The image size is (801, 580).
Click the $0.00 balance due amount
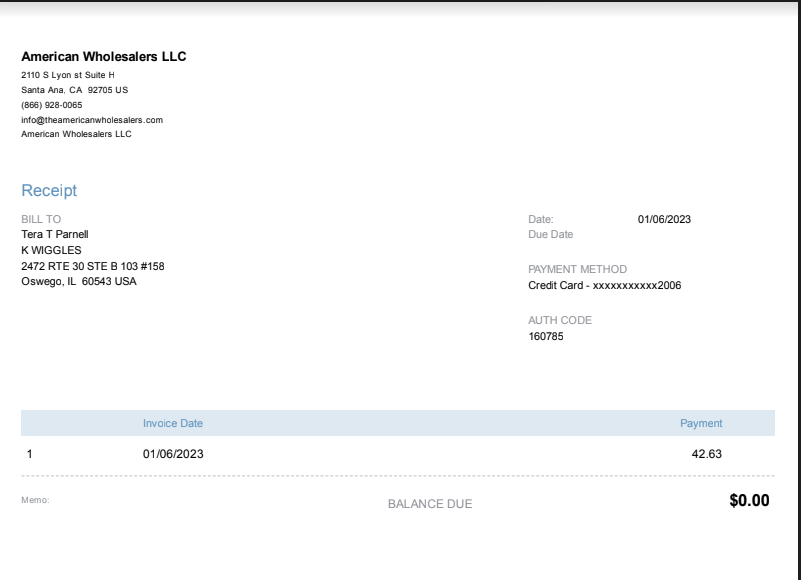(x=749, y=501)
